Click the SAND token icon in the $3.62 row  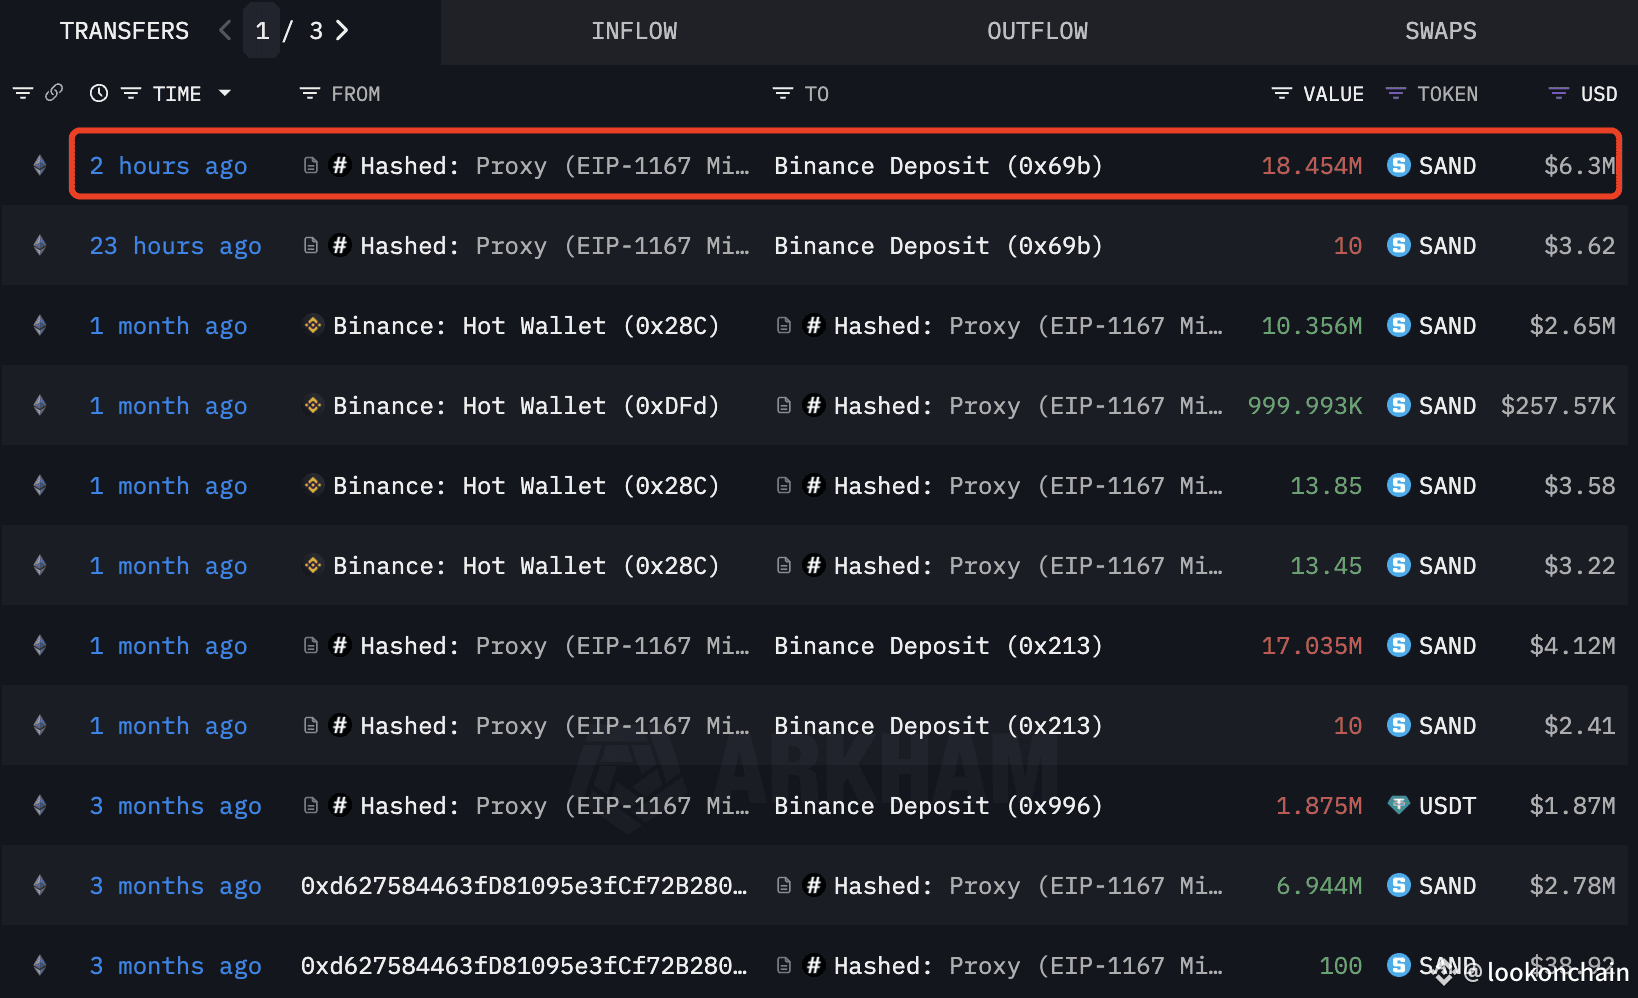click(x=1399, y=245)
